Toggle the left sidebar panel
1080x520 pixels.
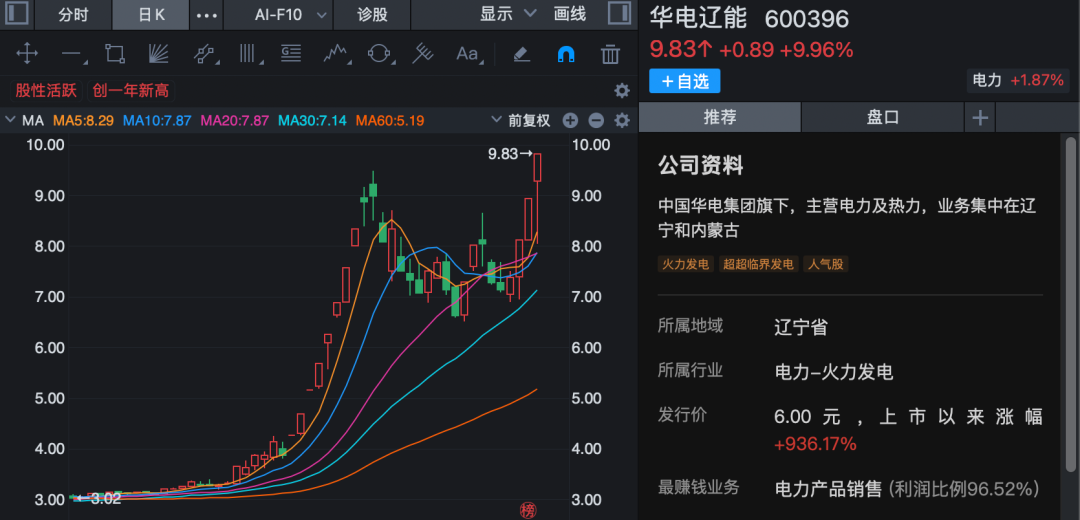tap(17, 14)
